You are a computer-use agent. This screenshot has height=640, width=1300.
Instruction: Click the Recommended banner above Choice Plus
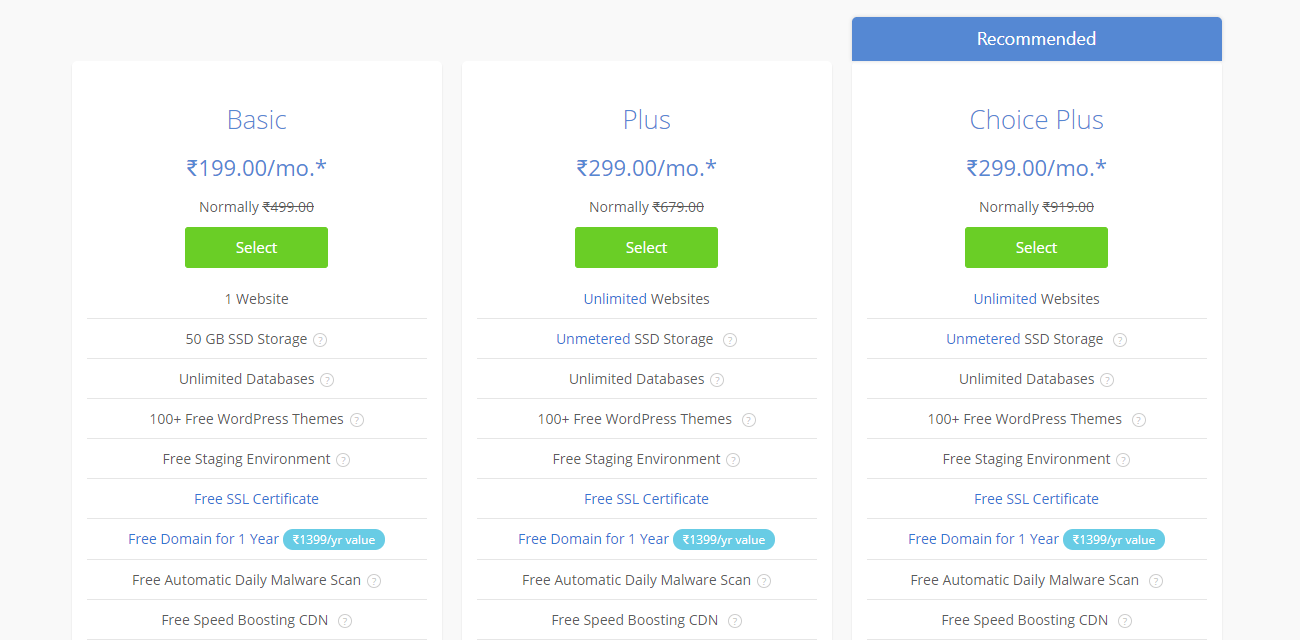click(x=1037, y=39)
